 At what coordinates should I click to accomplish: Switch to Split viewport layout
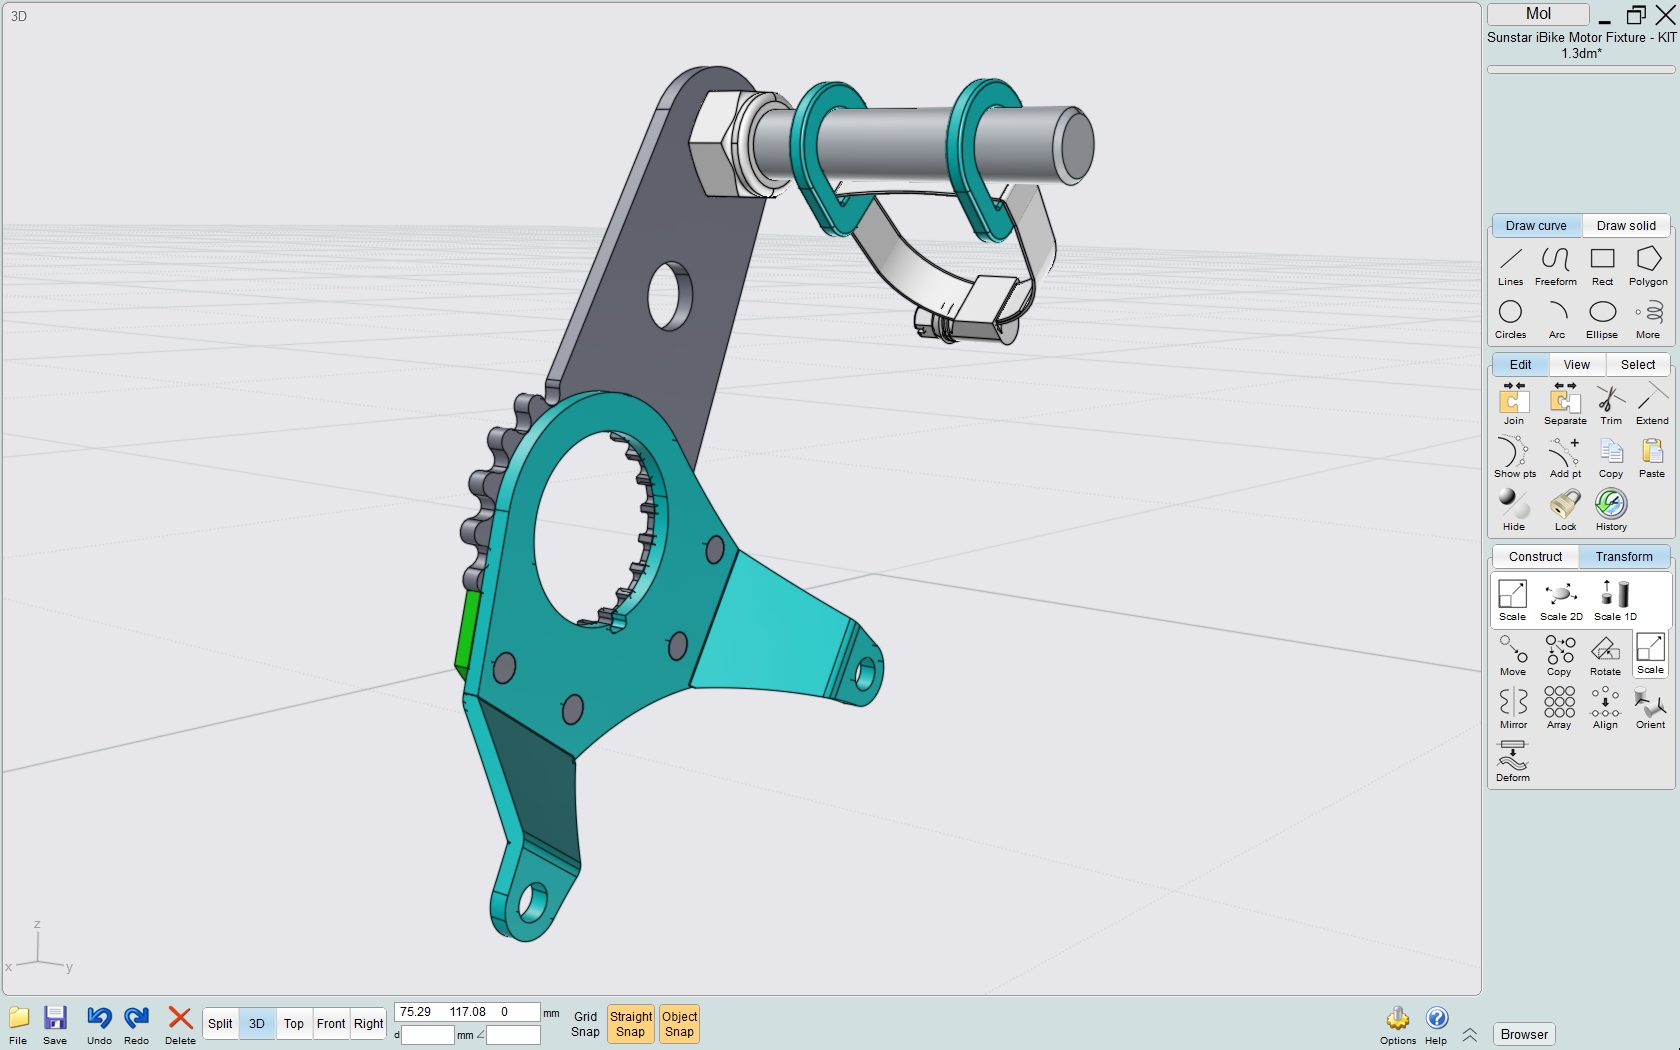point(220,1024)
